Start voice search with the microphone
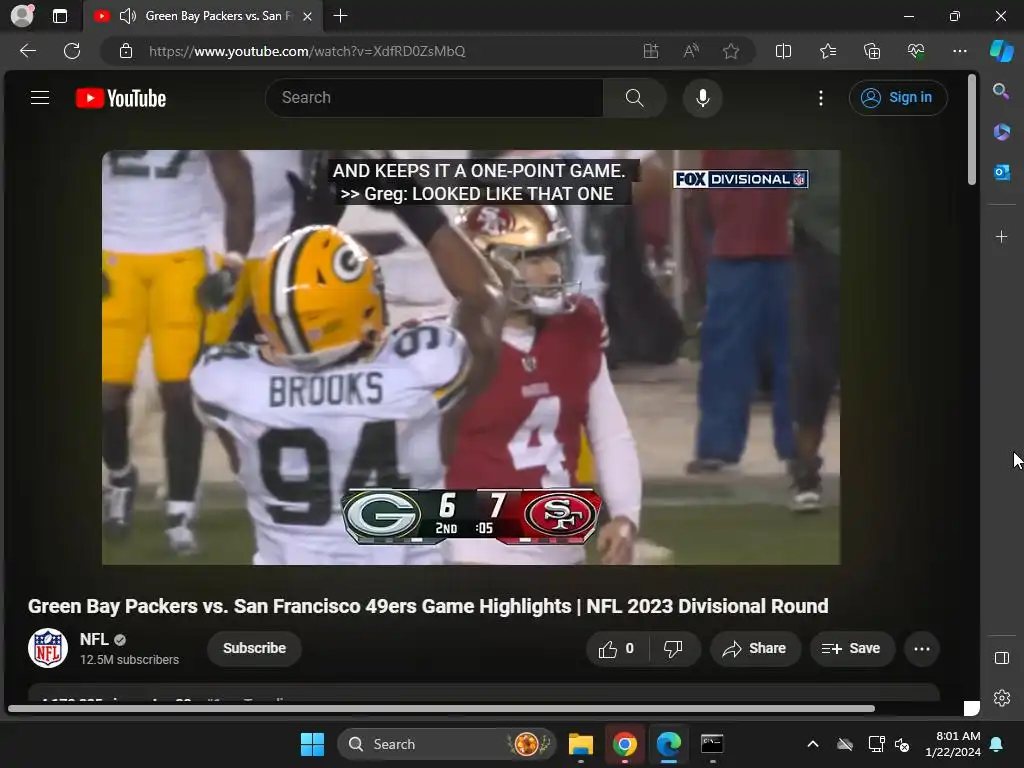 pyautogui.click(x=703, y=98)
